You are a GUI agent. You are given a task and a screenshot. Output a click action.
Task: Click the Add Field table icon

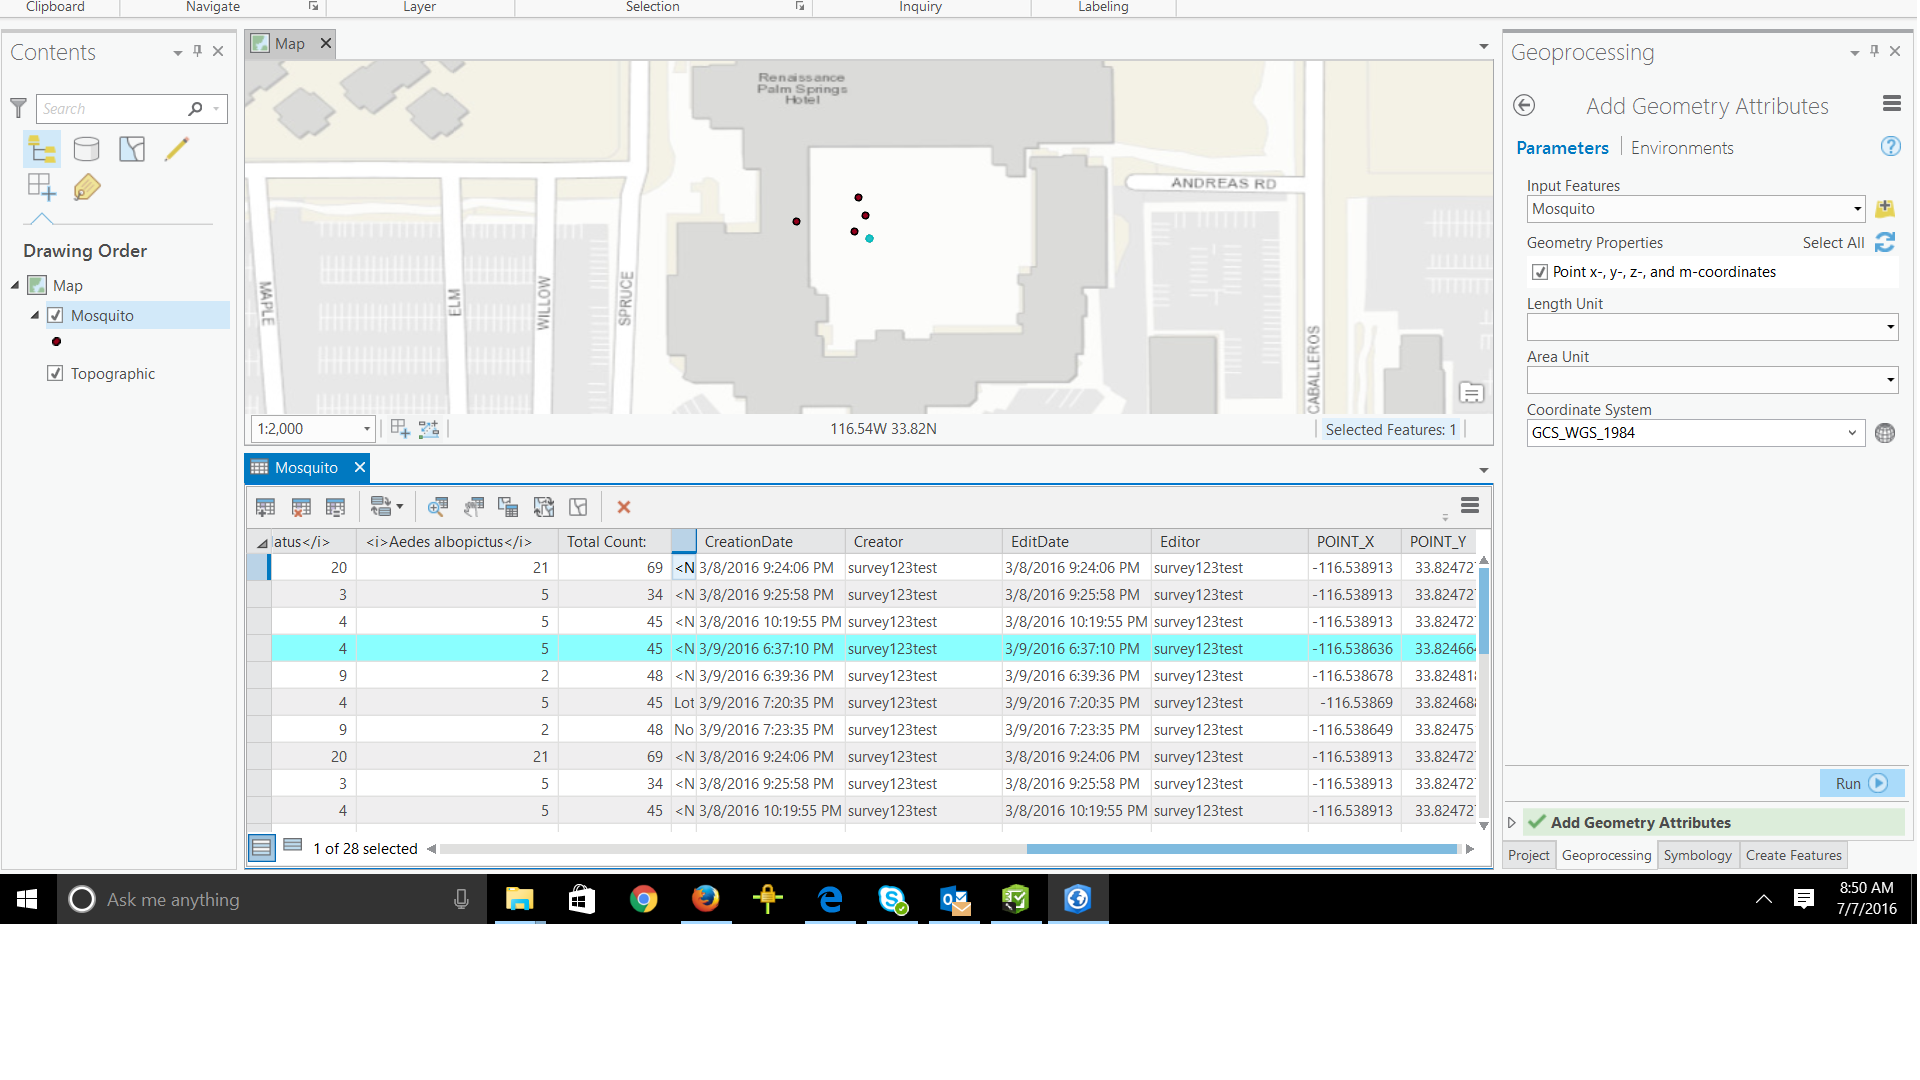[265, 508]
